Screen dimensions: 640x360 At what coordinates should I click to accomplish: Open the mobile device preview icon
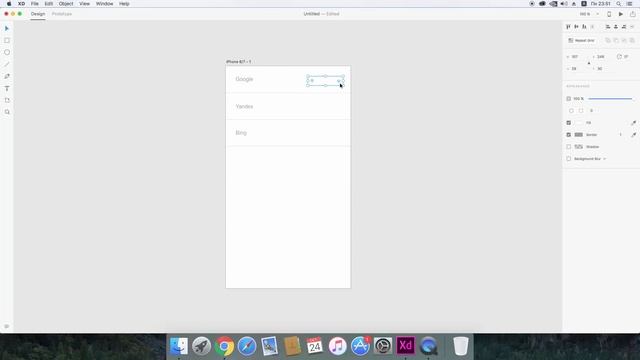[609, 14]
